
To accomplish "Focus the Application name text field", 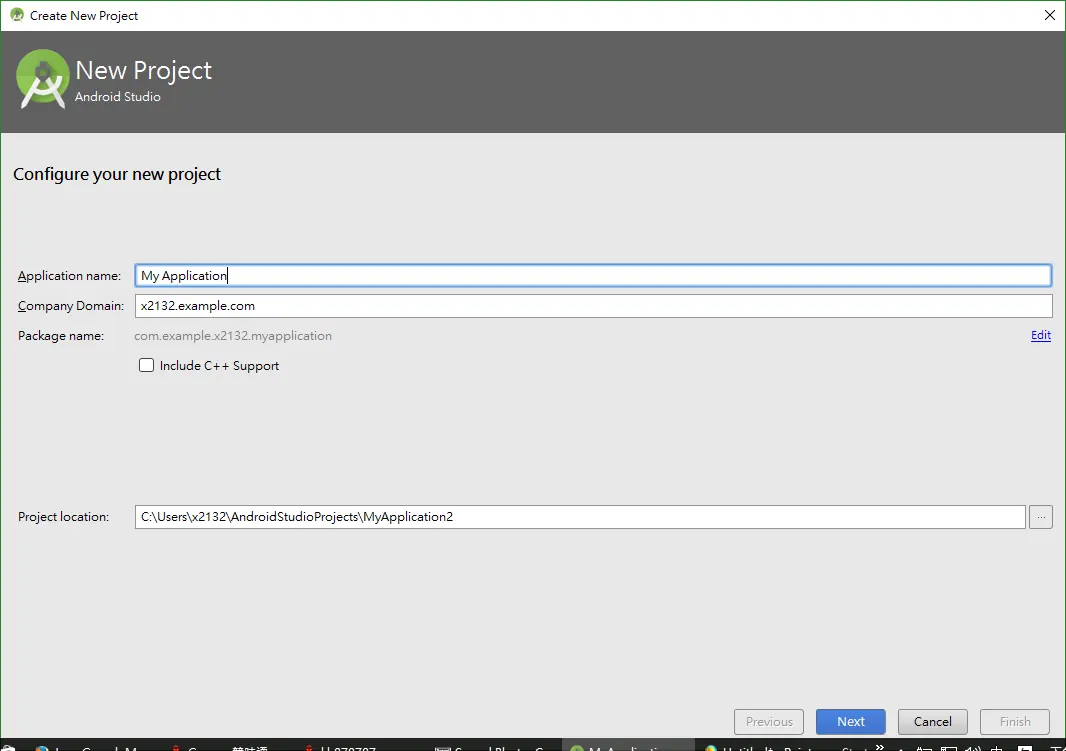I will click(x=593, y=275).
